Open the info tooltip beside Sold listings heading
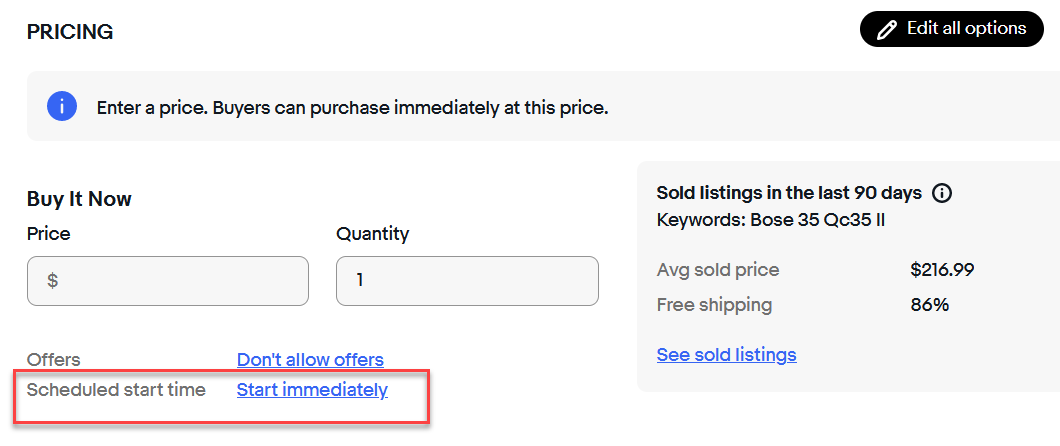Viewport: 1060px width, 446px height. (941, 193)
